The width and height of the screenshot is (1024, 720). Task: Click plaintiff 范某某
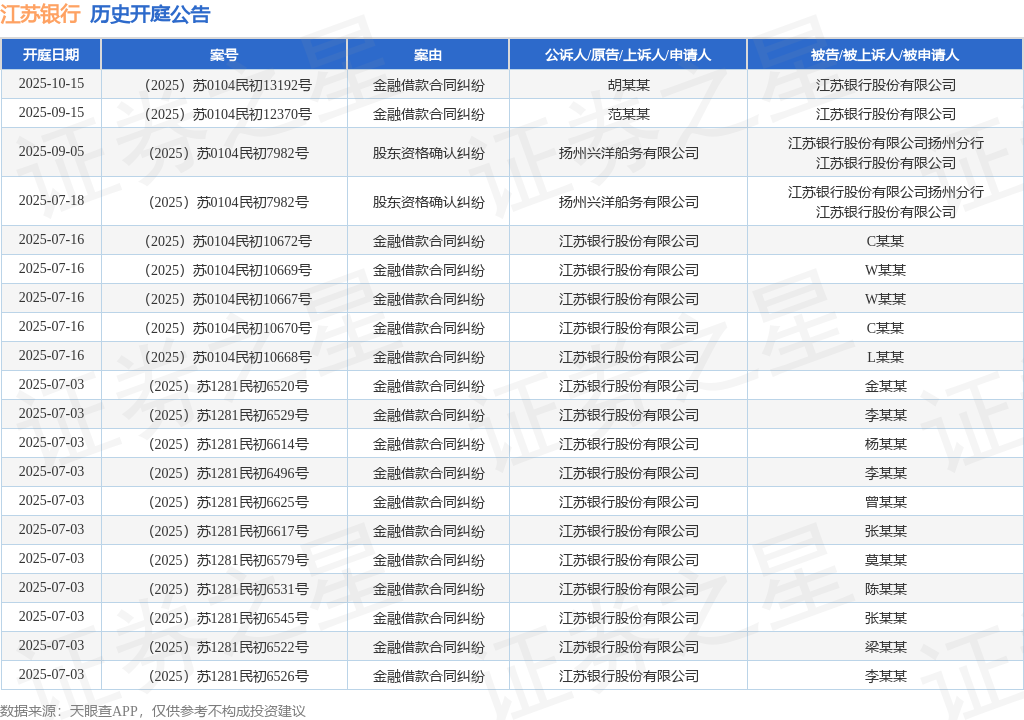click(x=628, y=114)
